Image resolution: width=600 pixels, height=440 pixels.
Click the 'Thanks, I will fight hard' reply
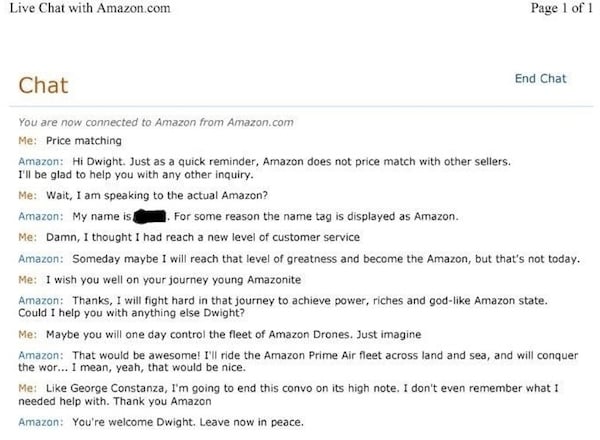310,300
